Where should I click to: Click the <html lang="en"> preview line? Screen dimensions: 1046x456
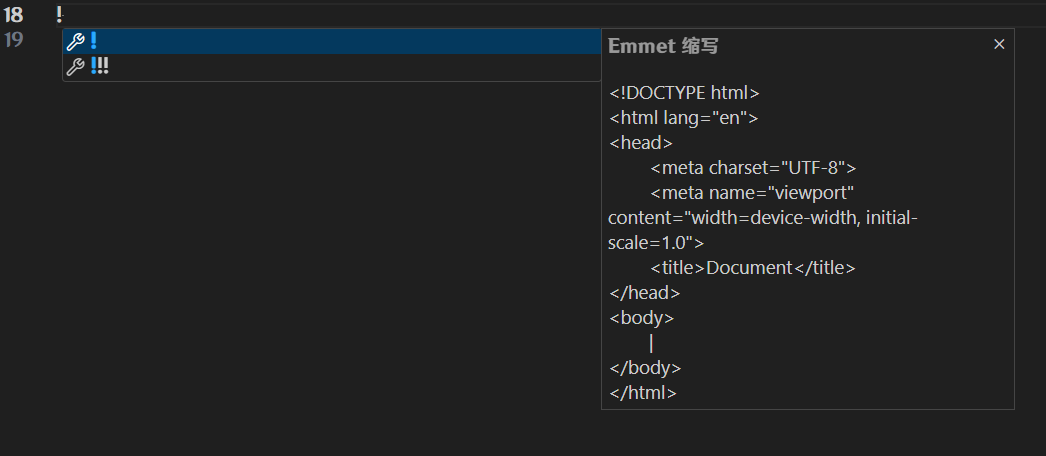[684, 118]
